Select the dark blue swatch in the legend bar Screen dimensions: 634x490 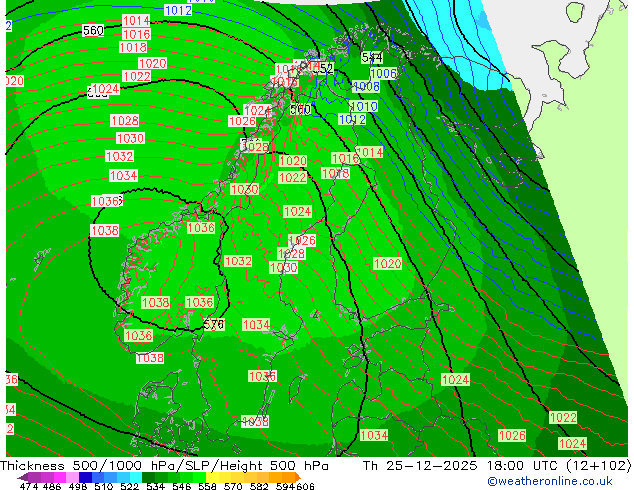click(x=85, y=477)
